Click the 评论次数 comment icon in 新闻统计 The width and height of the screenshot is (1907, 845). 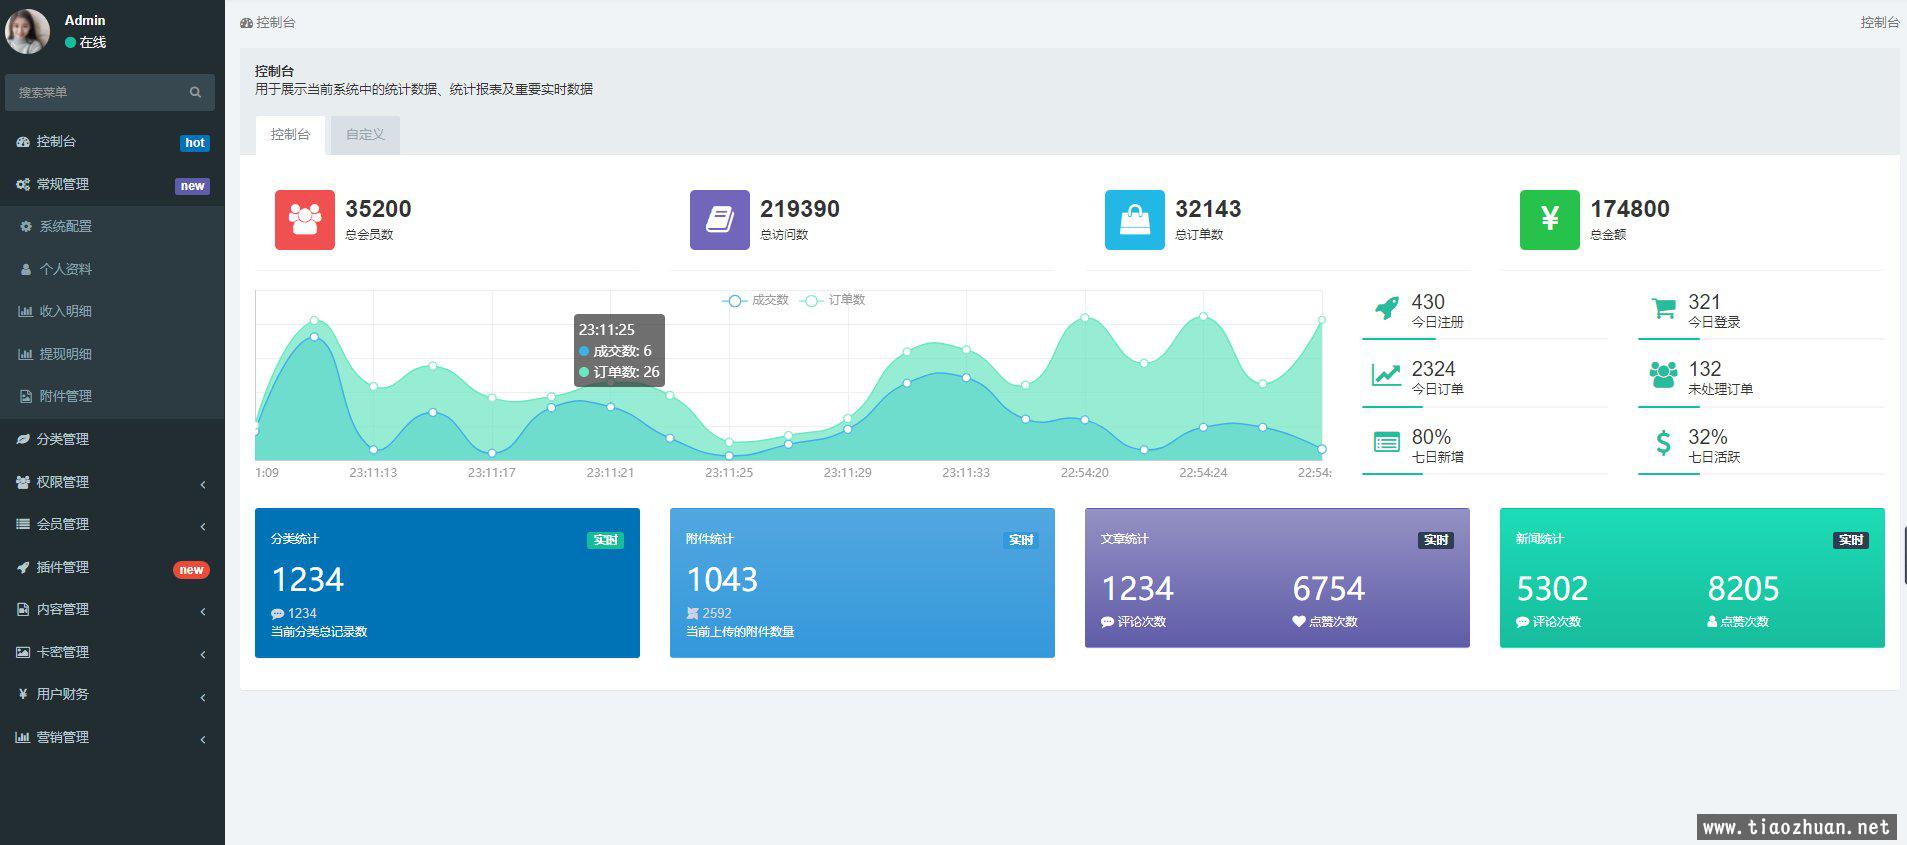pyautogui.click(x=1523, y=622)
